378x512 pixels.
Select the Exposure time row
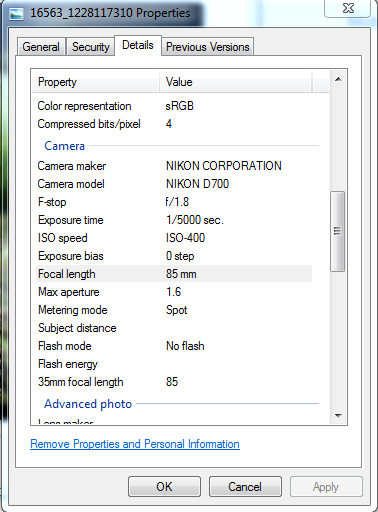(174, 220)
